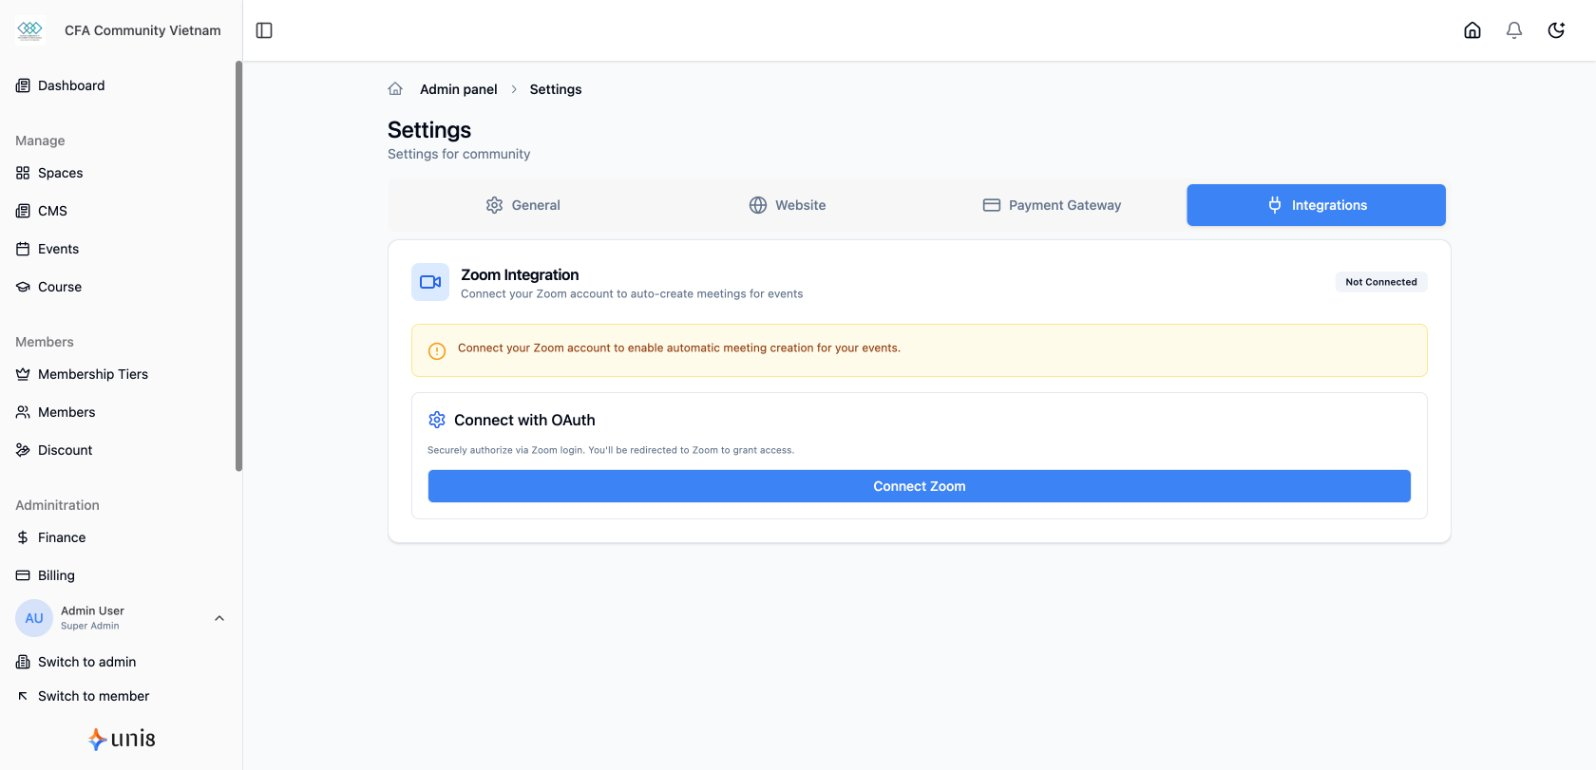Click the Zoom Integration heading
1596x770 pixels.
tap(520, 275)
